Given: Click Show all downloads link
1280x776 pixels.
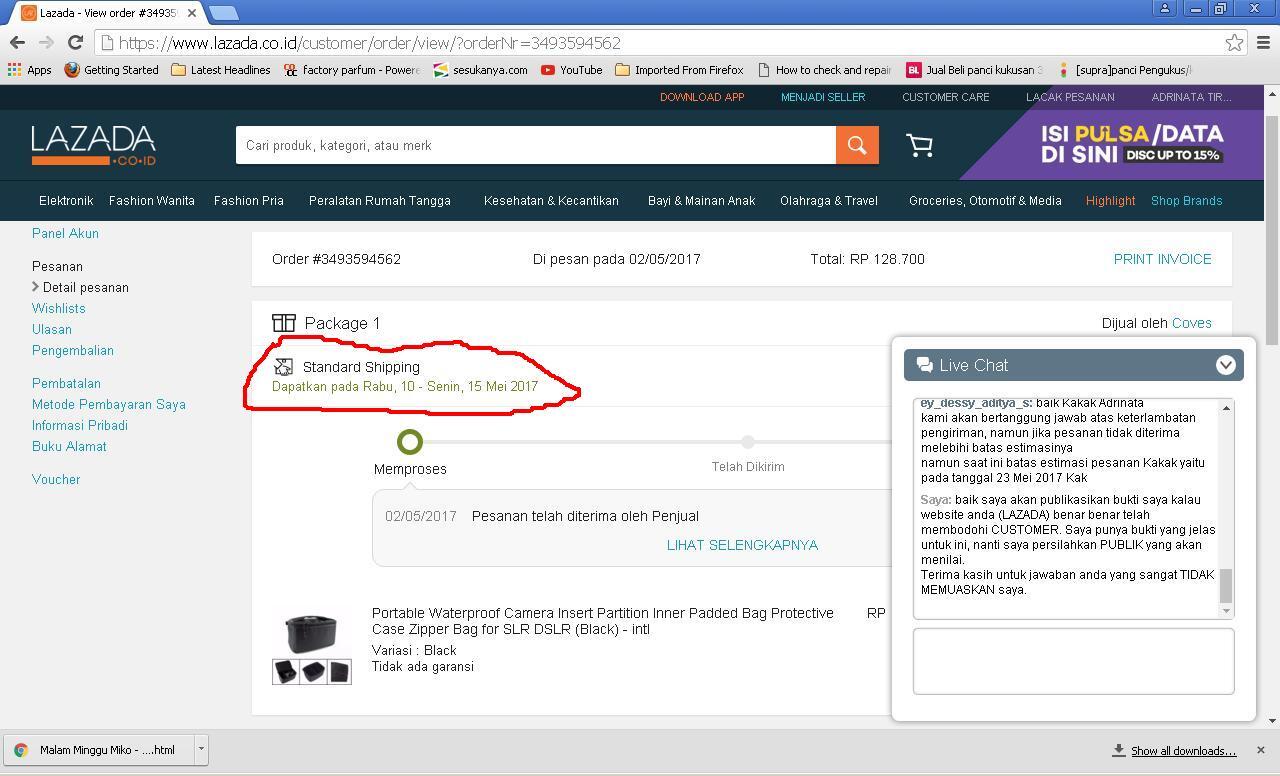Looking at the screenshot, I should 1183,751.
